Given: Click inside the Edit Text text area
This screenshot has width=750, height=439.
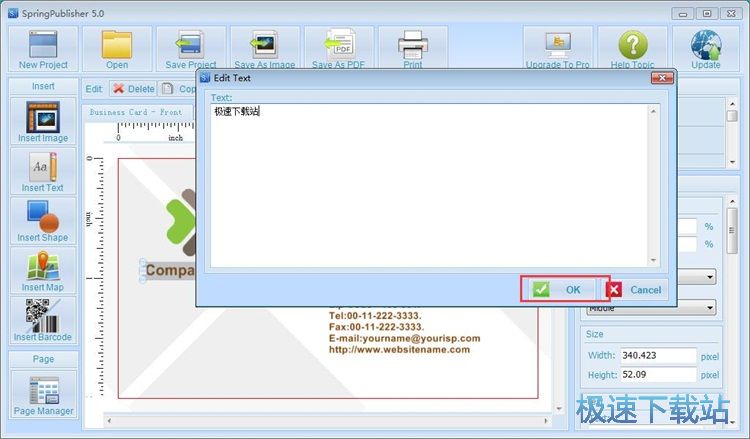Looking at the screenshot, I should 430,186.
